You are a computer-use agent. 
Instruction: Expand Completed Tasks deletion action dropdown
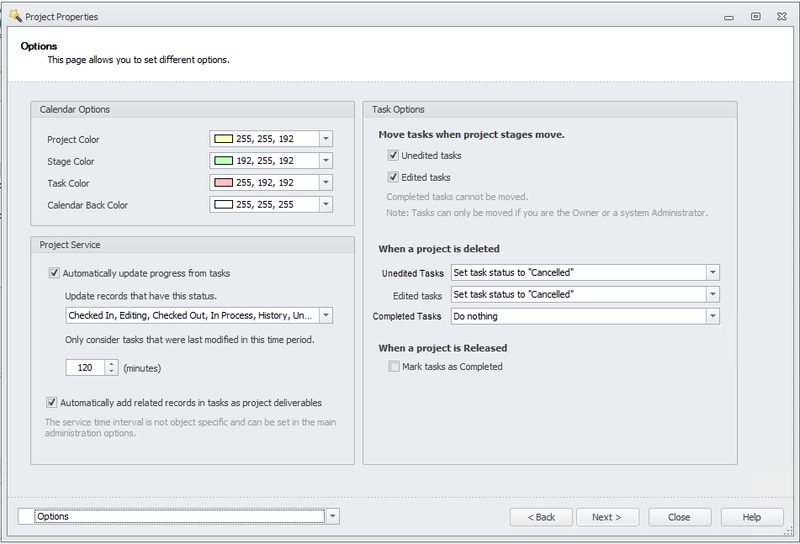click(713, 316)
